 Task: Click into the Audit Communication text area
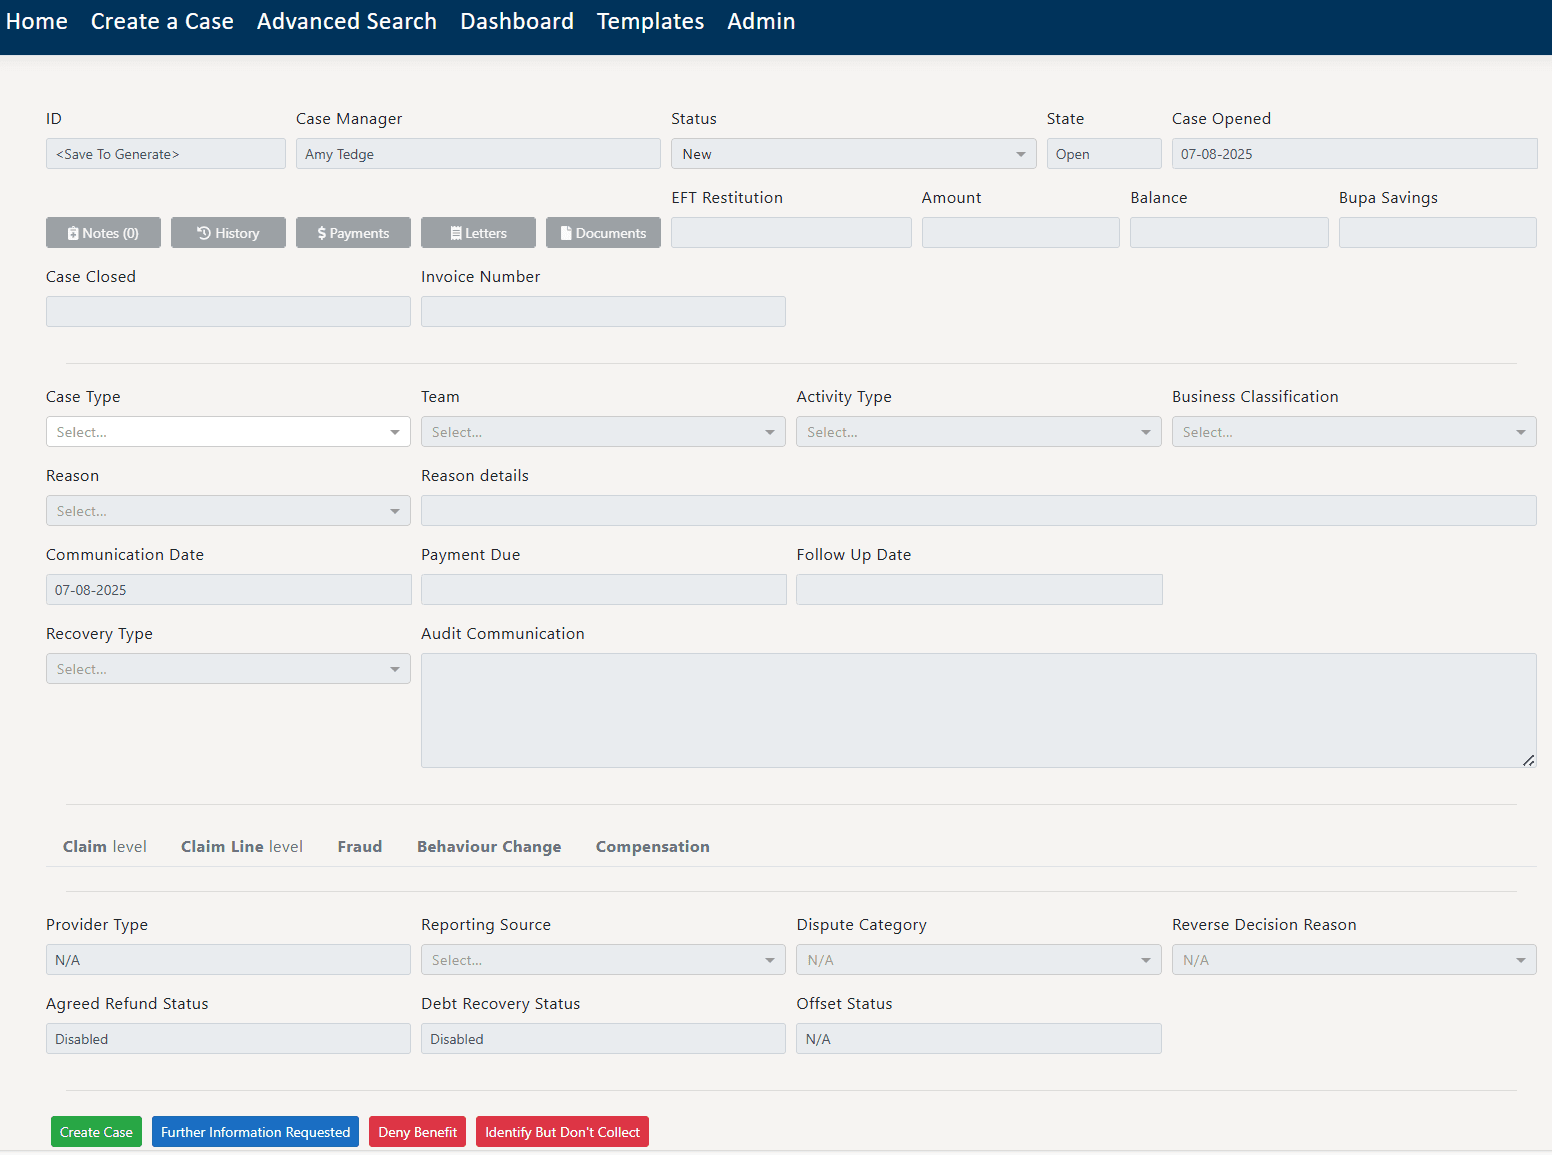[978, 710]
